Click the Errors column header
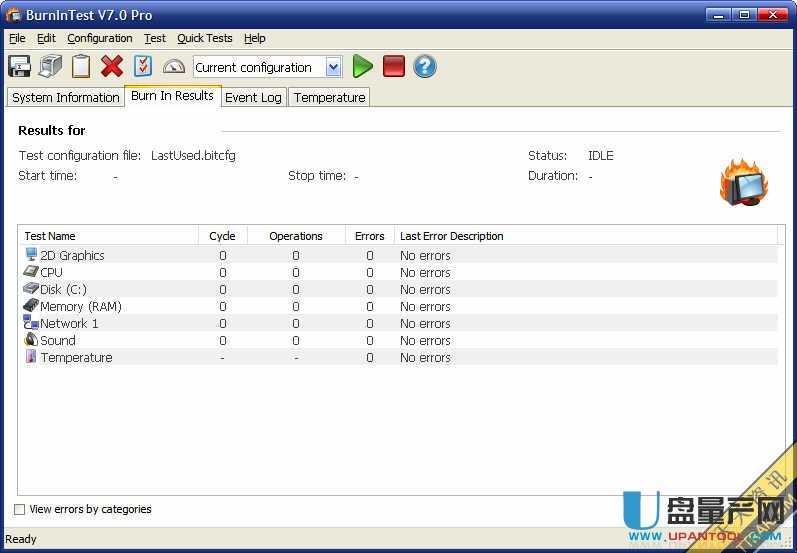 coord(369,236)
